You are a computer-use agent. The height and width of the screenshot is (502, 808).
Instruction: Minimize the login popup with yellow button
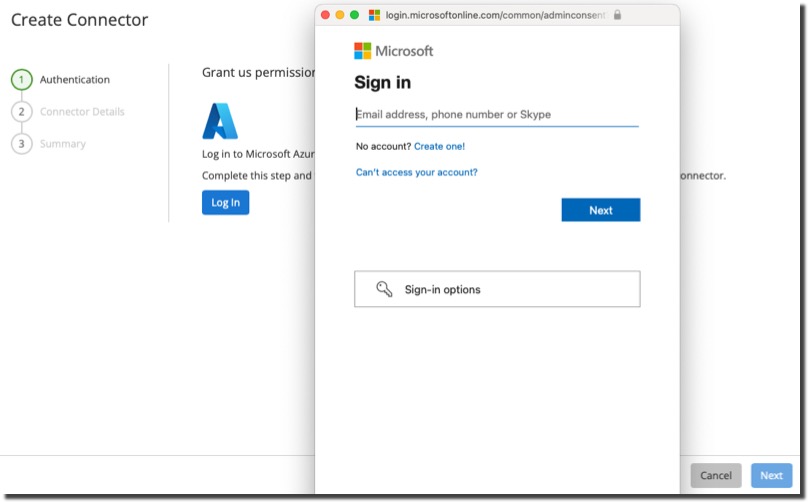pyautogui.click(x=340, y=15)
